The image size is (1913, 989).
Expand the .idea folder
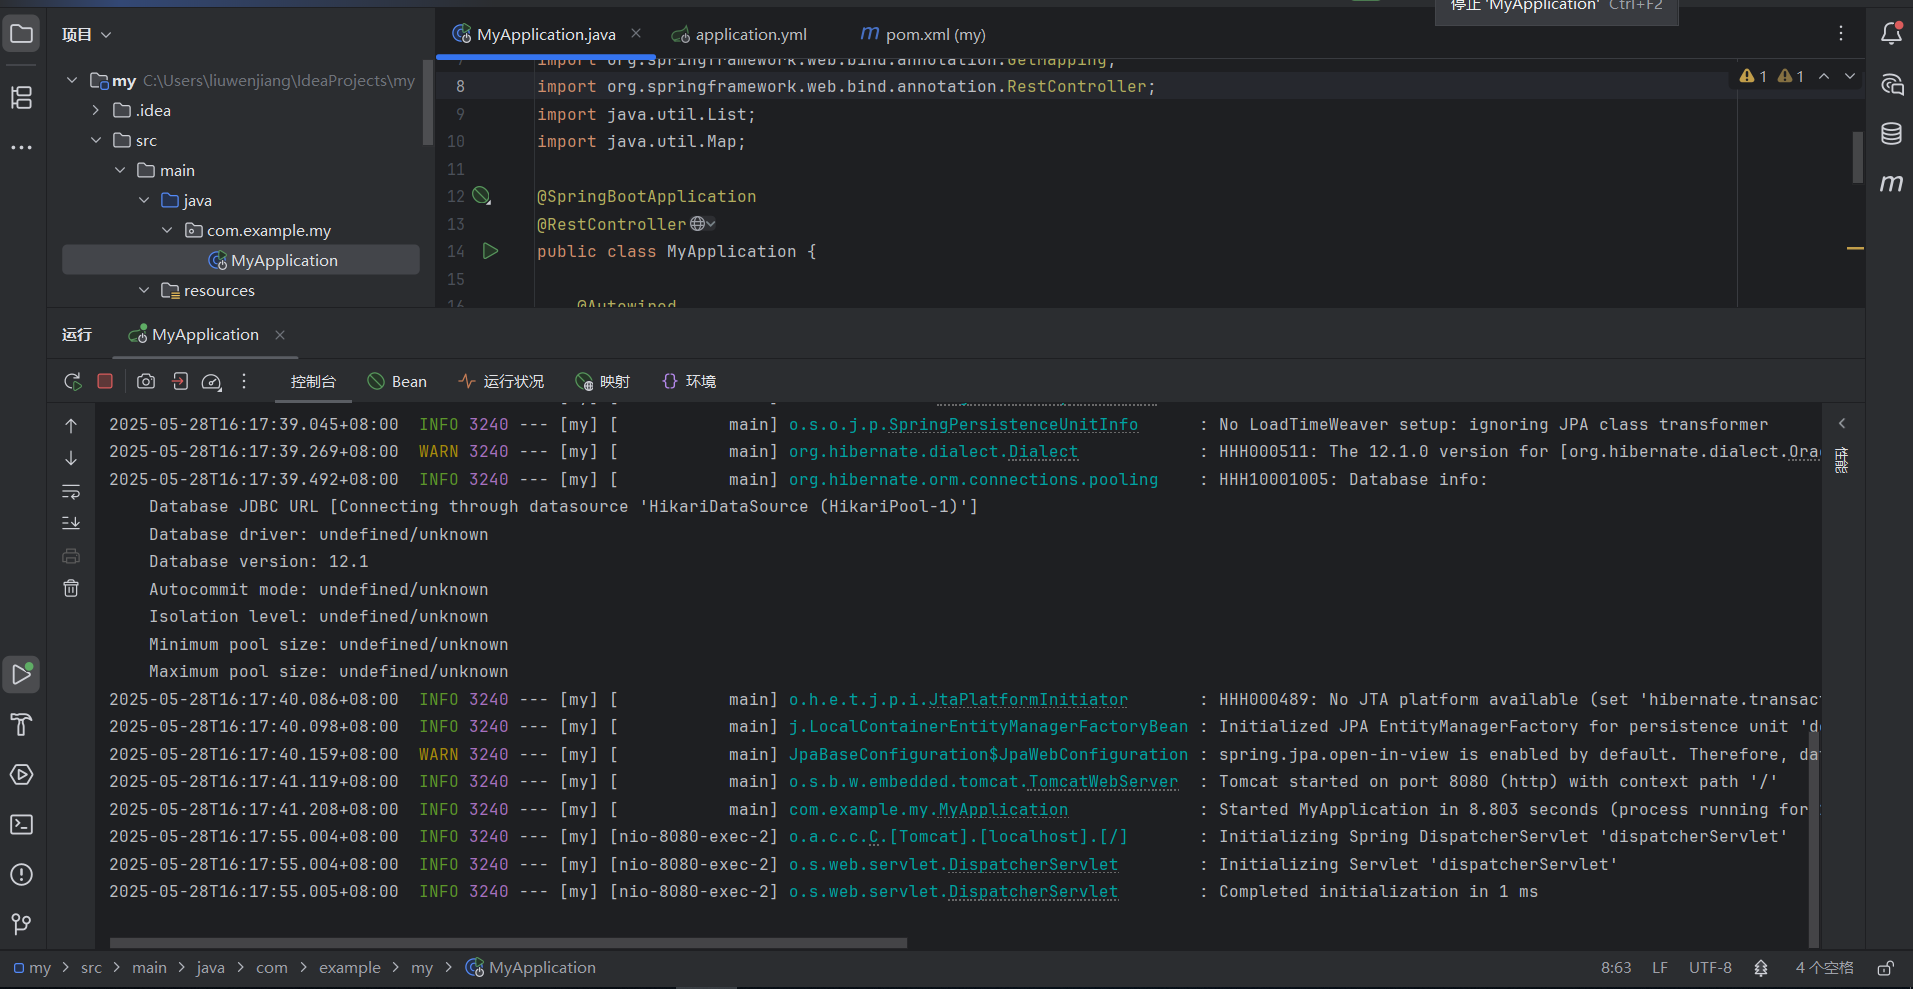click(x=96, y=110)
